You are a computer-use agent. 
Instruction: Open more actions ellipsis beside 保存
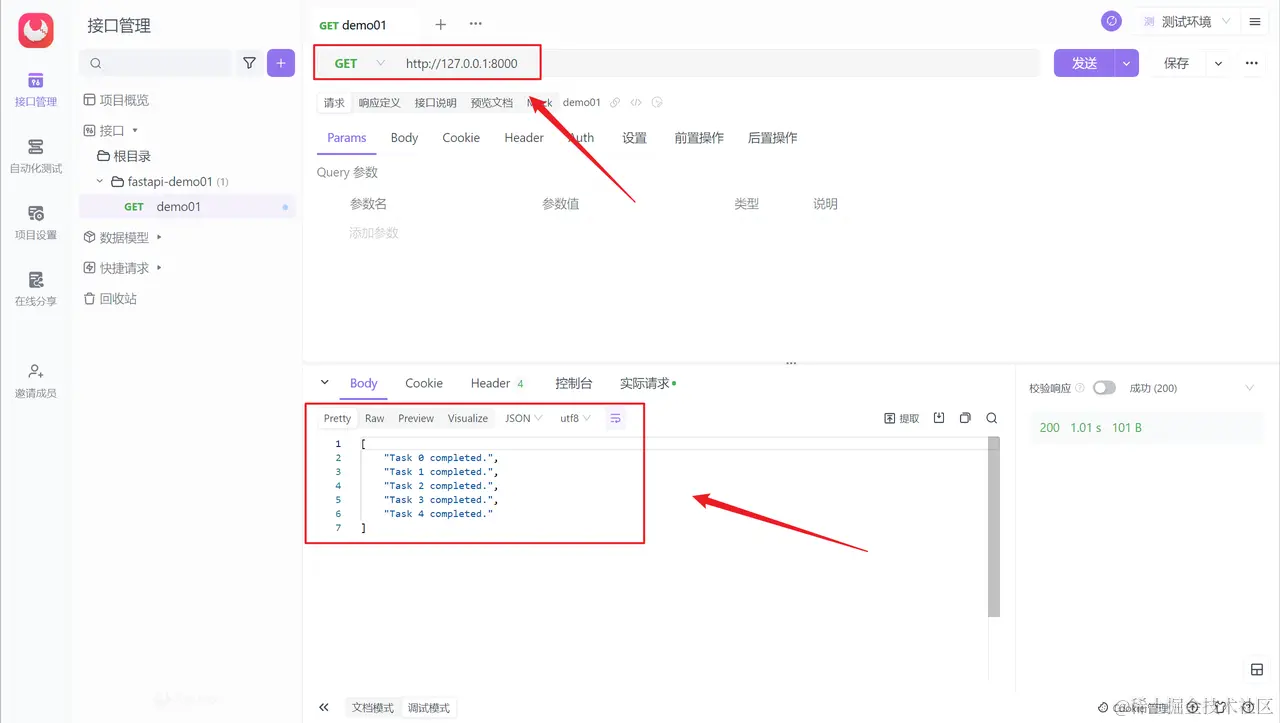click(x=1251, y=63)
